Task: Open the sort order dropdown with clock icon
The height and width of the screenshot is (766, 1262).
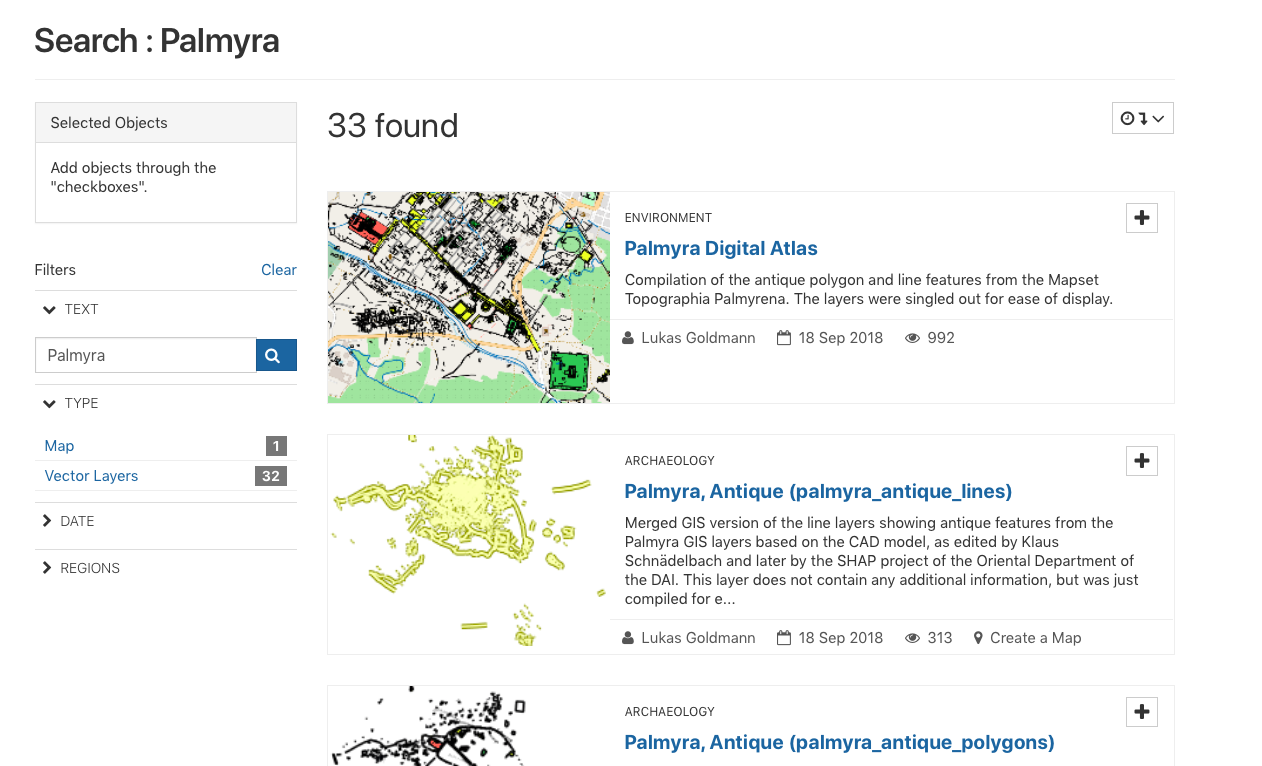Action: (x=1142, y=118)
